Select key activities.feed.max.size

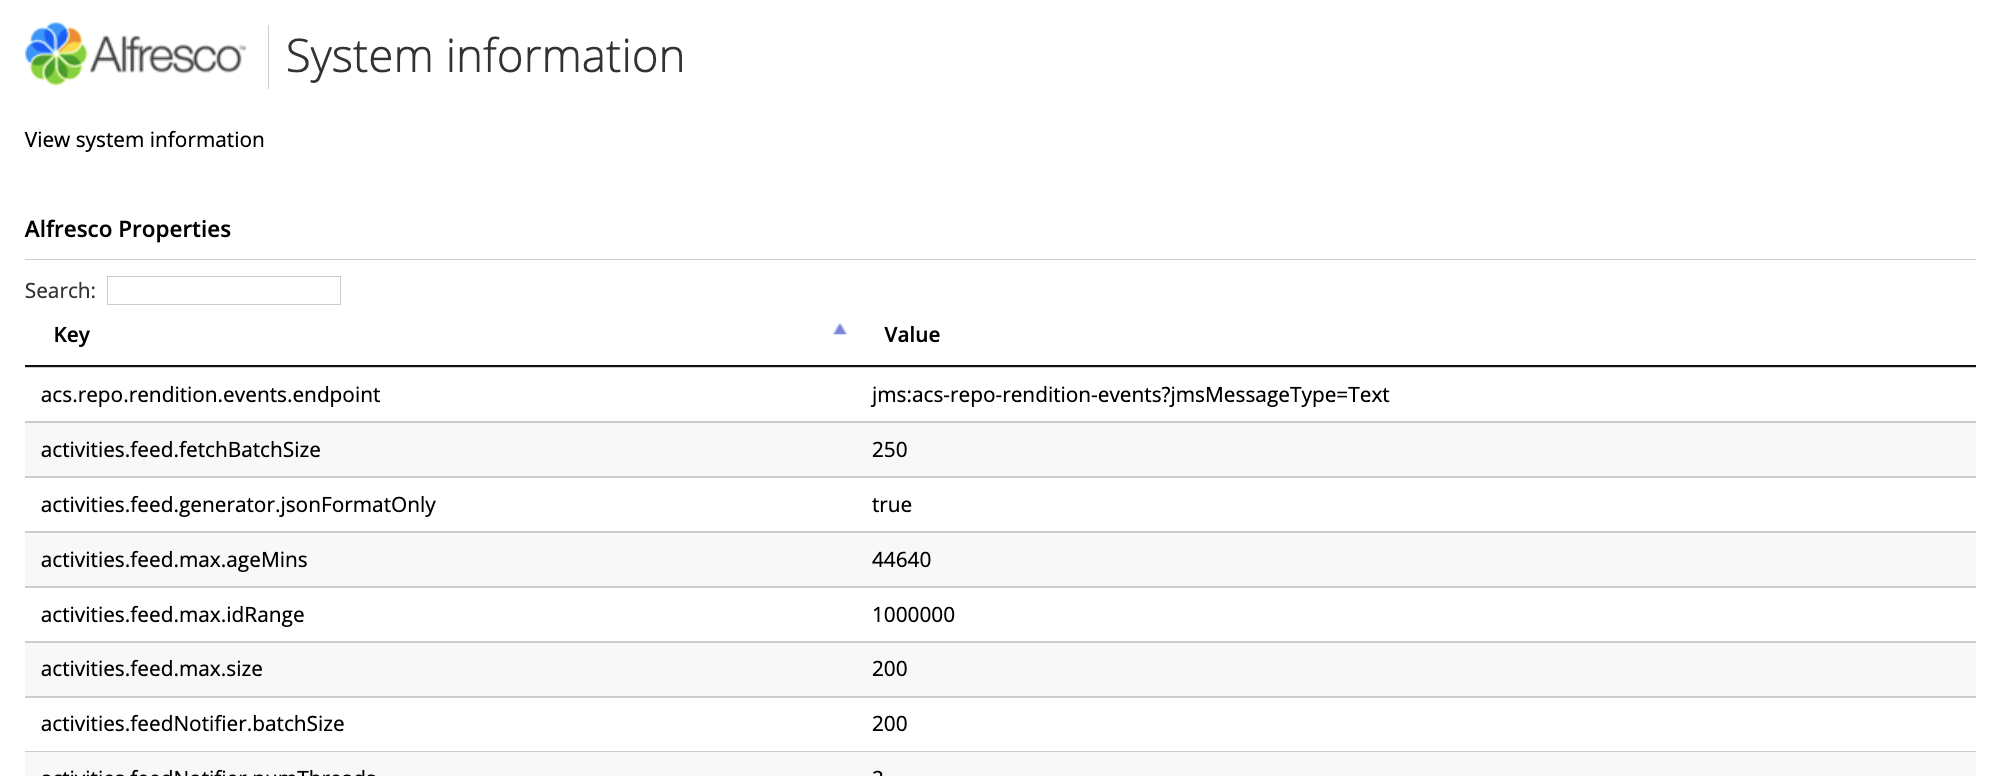tap(152, 669)
